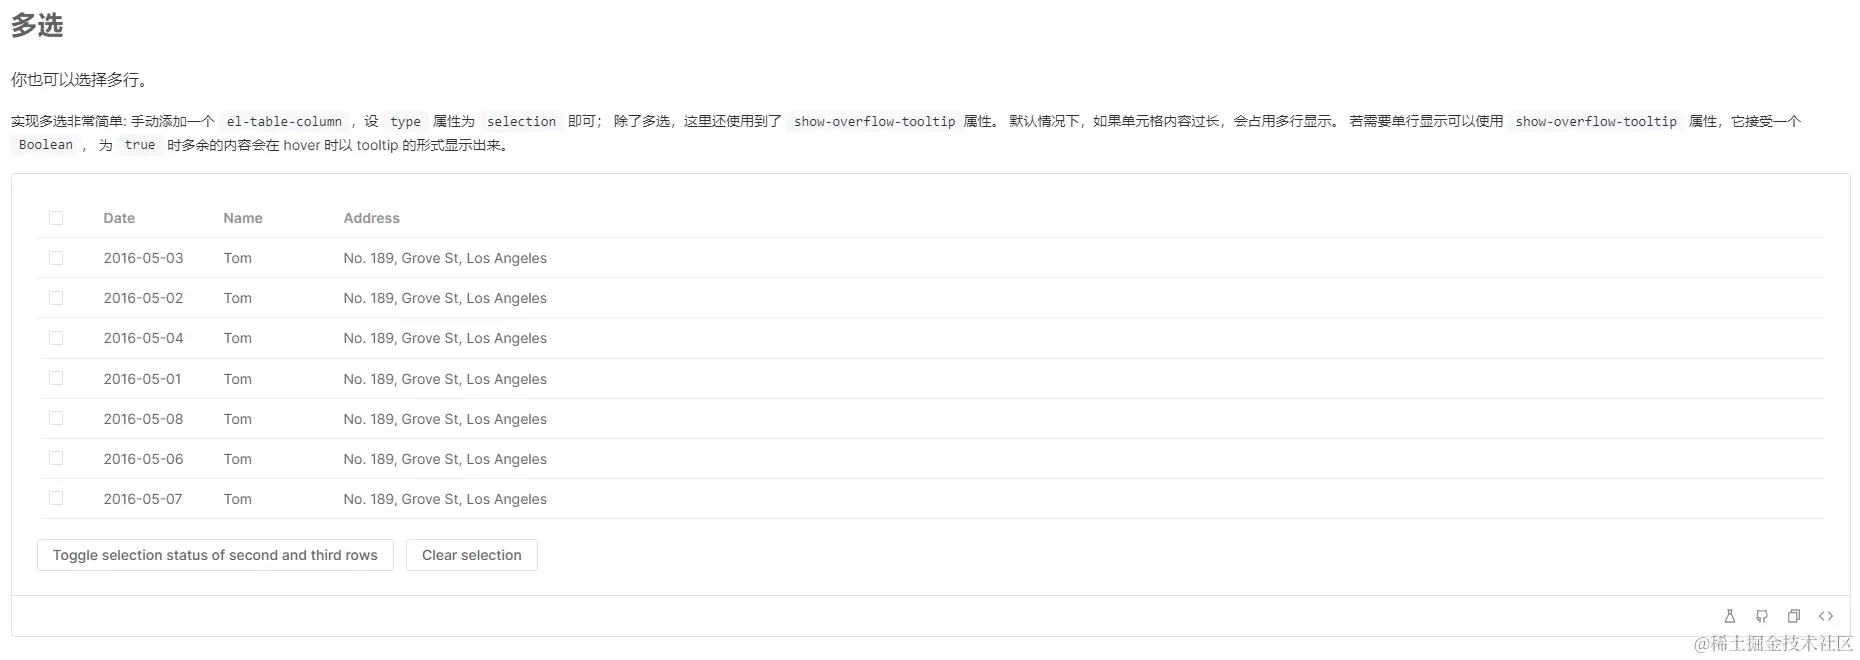Click the date cell 2016-05-04

click(x=143, y=338)
